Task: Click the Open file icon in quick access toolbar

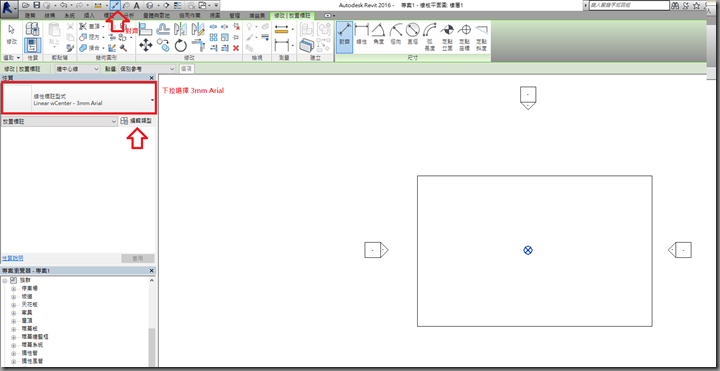Action: coord(26,6)
